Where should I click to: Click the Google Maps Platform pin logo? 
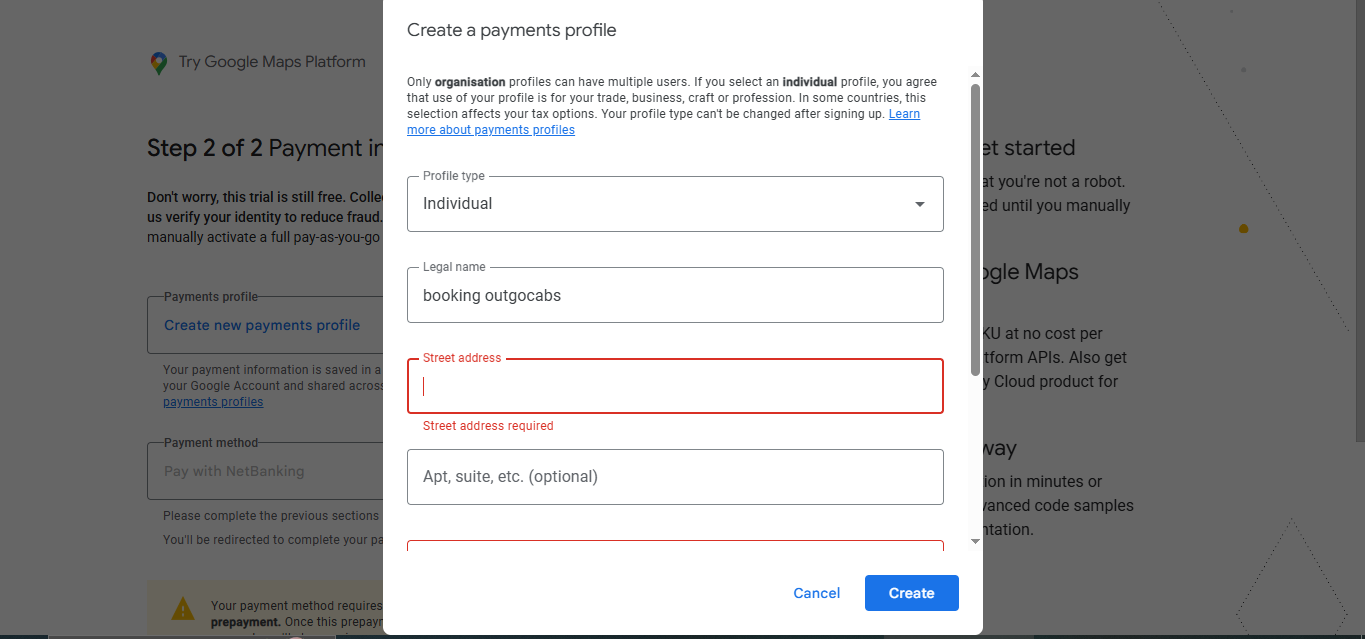click(158, 63)
